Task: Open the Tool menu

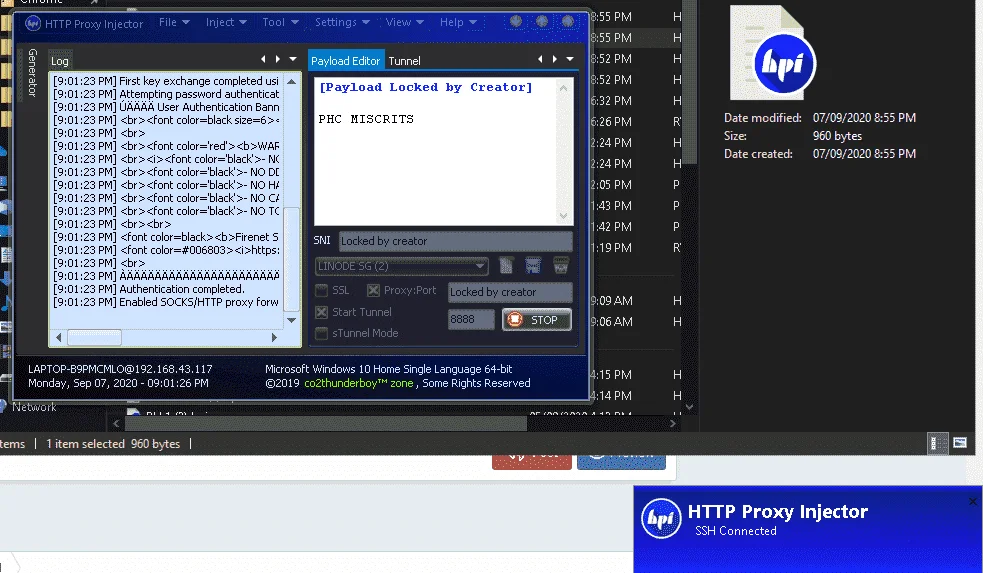Action: (280, 22)
